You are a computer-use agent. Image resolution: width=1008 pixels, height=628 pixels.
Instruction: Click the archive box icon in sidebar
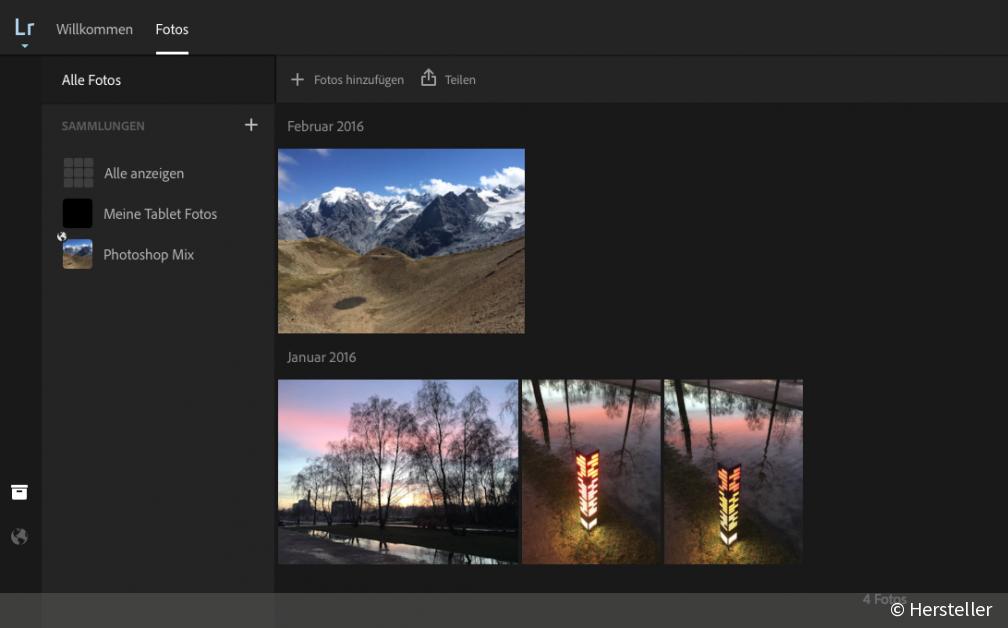tap(20, 492)
